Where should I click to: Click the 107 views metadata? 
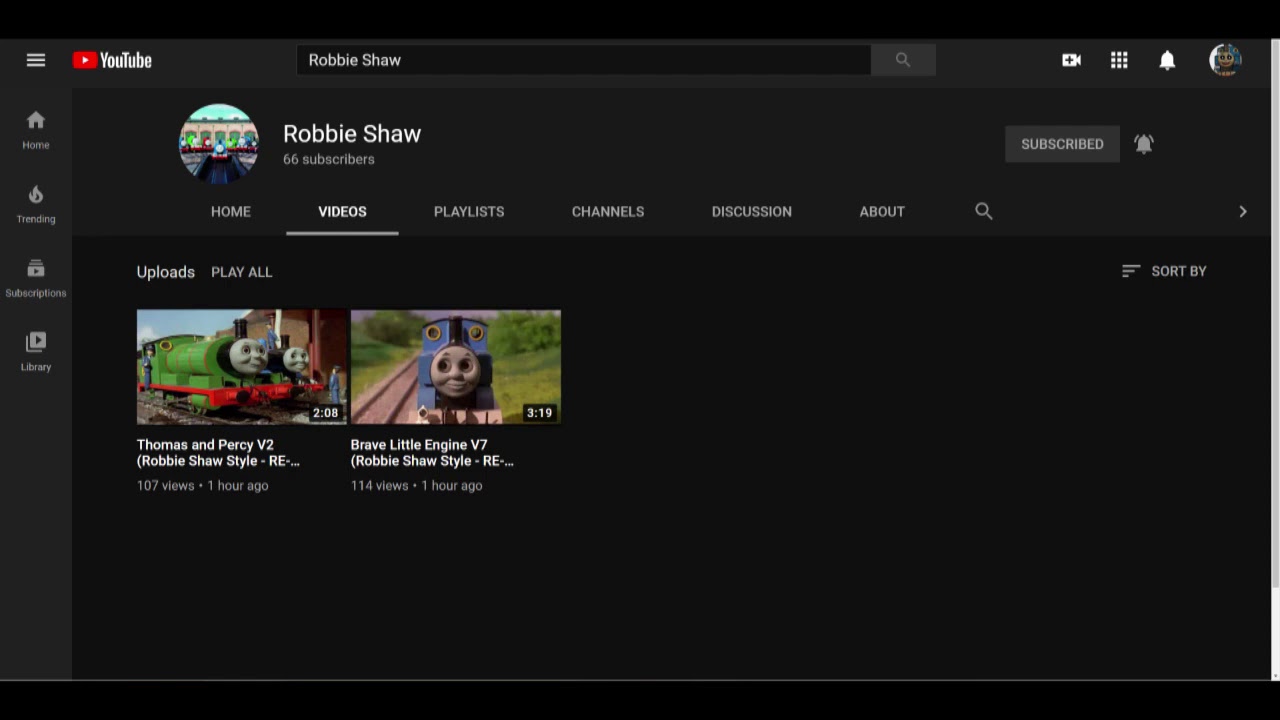click(x=166, y=485)
